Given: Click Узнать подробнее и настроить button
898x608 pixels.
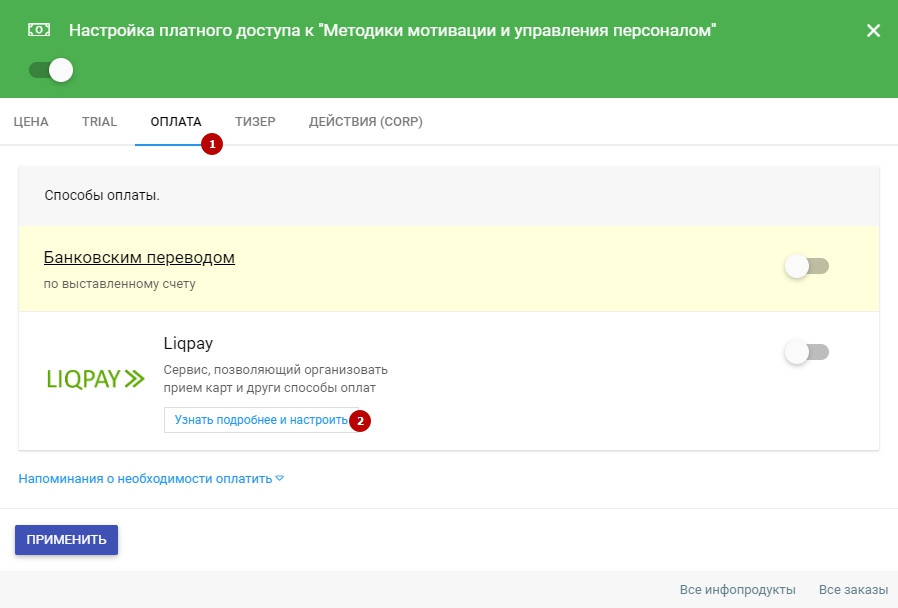Looking at the screenshot, I should (260, 420).
